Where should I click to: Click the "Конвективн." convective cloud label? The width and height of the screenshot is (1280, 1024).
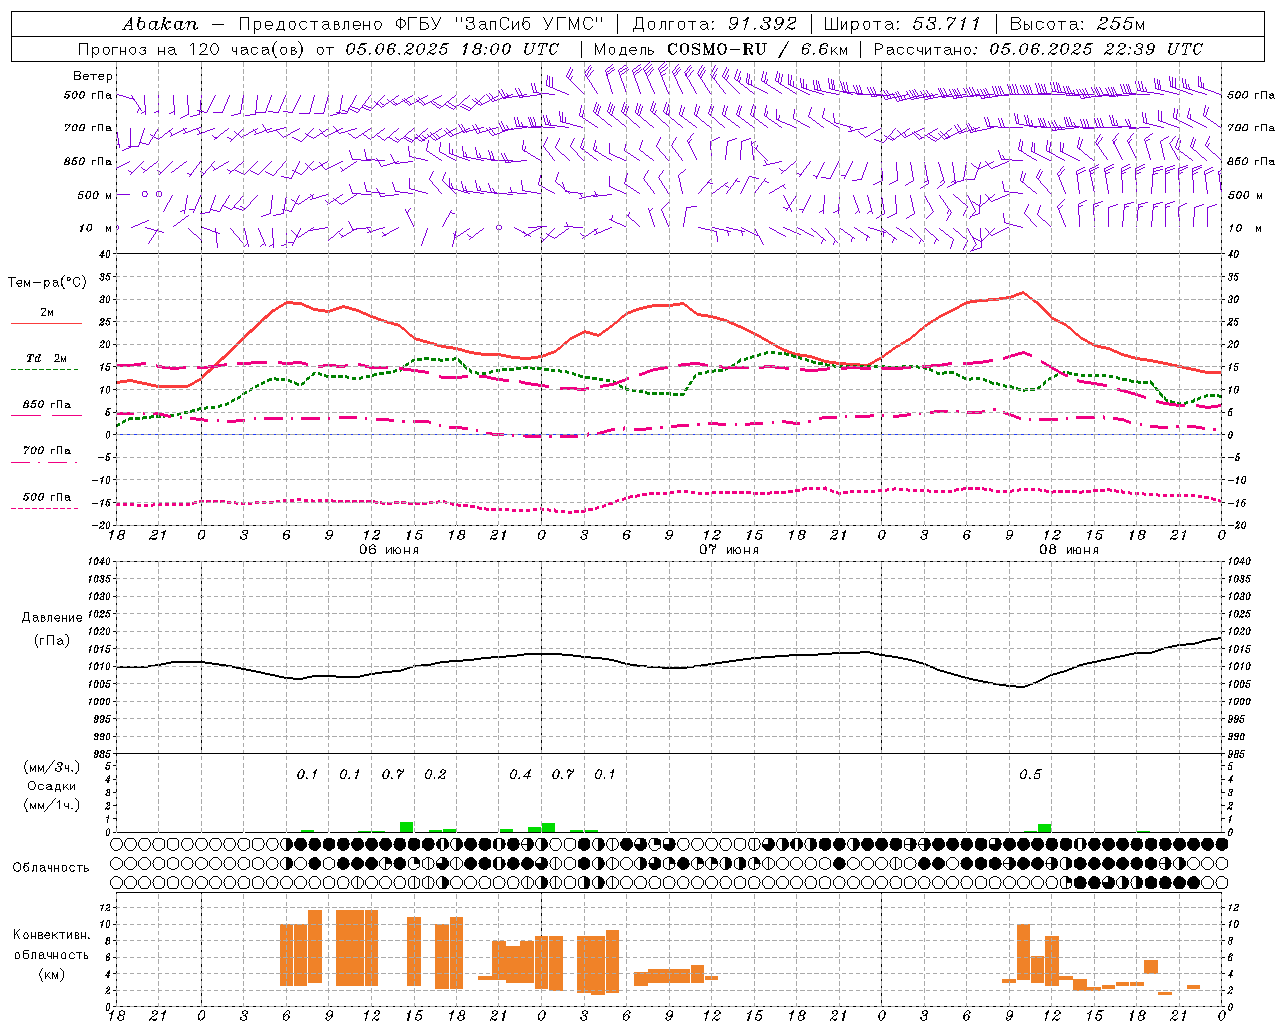pos(52,934)
